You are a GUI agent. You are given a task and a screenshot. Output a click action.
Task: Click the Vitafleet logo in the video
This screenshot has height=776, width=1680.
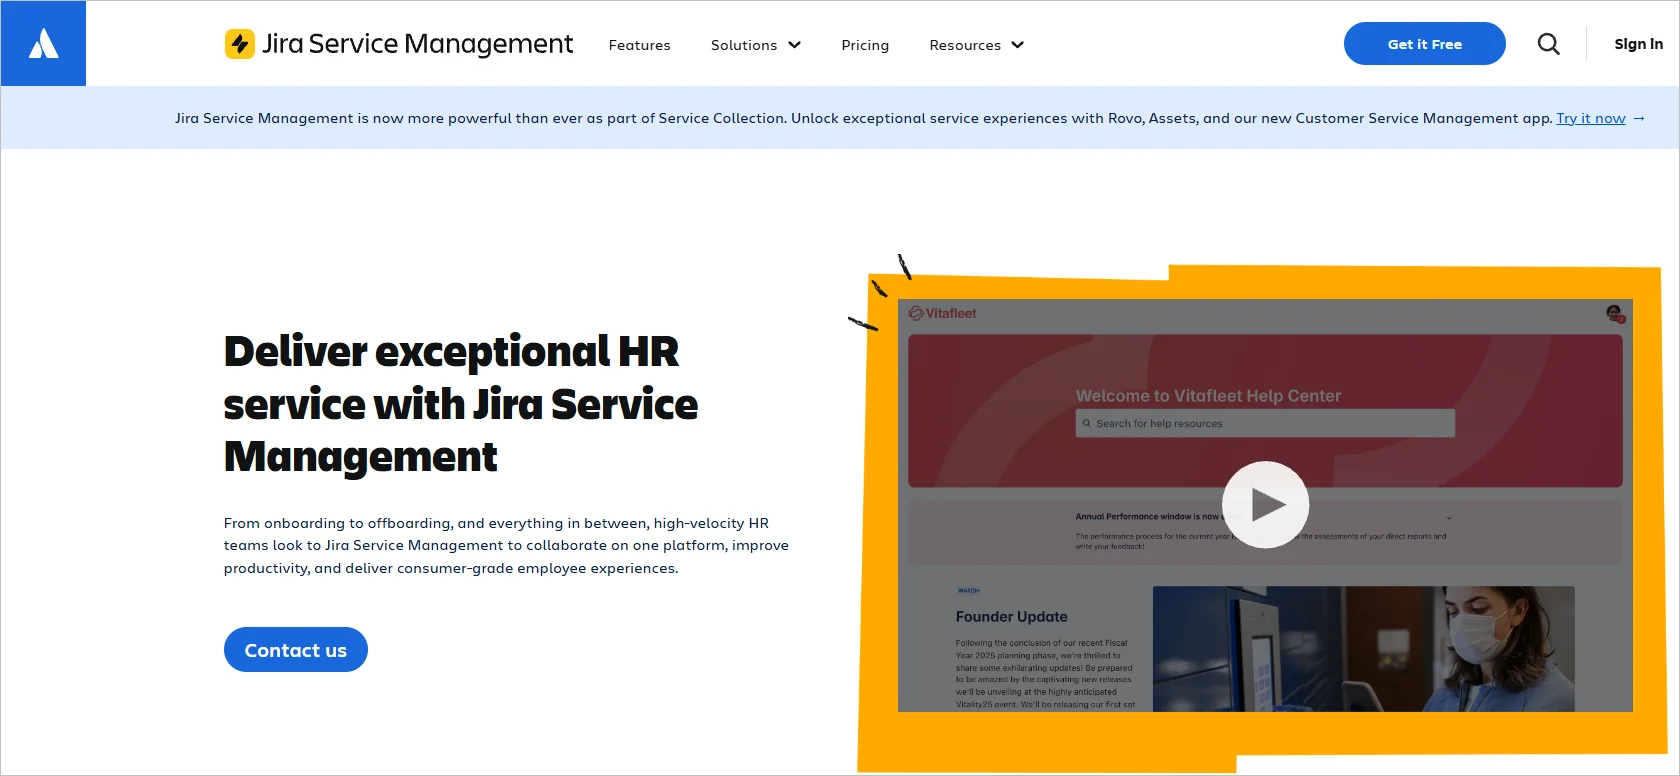coord(942,313)
